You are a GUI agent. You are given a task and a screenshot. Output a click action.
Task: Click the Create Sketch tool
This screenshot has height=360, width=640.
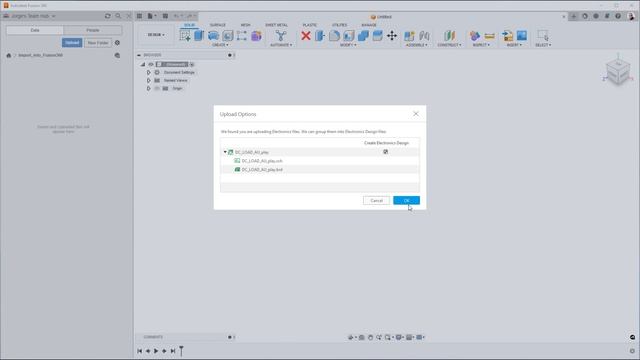[185, 36]
